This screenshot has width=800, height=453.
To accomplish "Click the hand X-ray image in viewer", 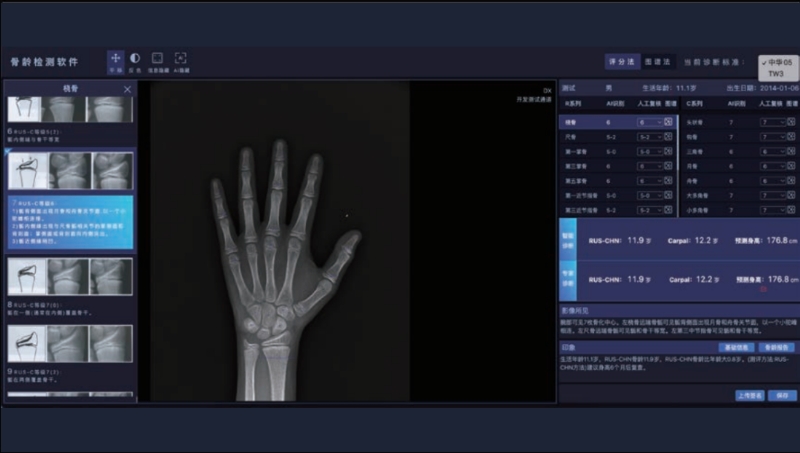I will pos(280,241).
